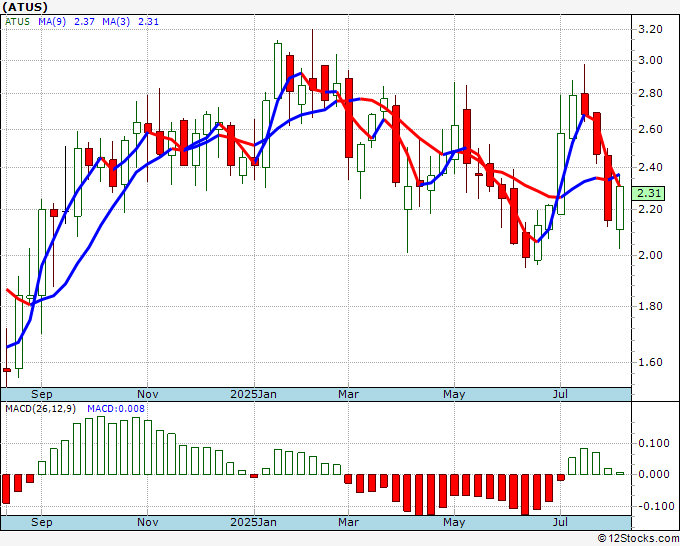Click 2025Jan on the MACD time axis
Image resolution: width=680 pixels, height=546 pixels.
click(x=253, y=522)
